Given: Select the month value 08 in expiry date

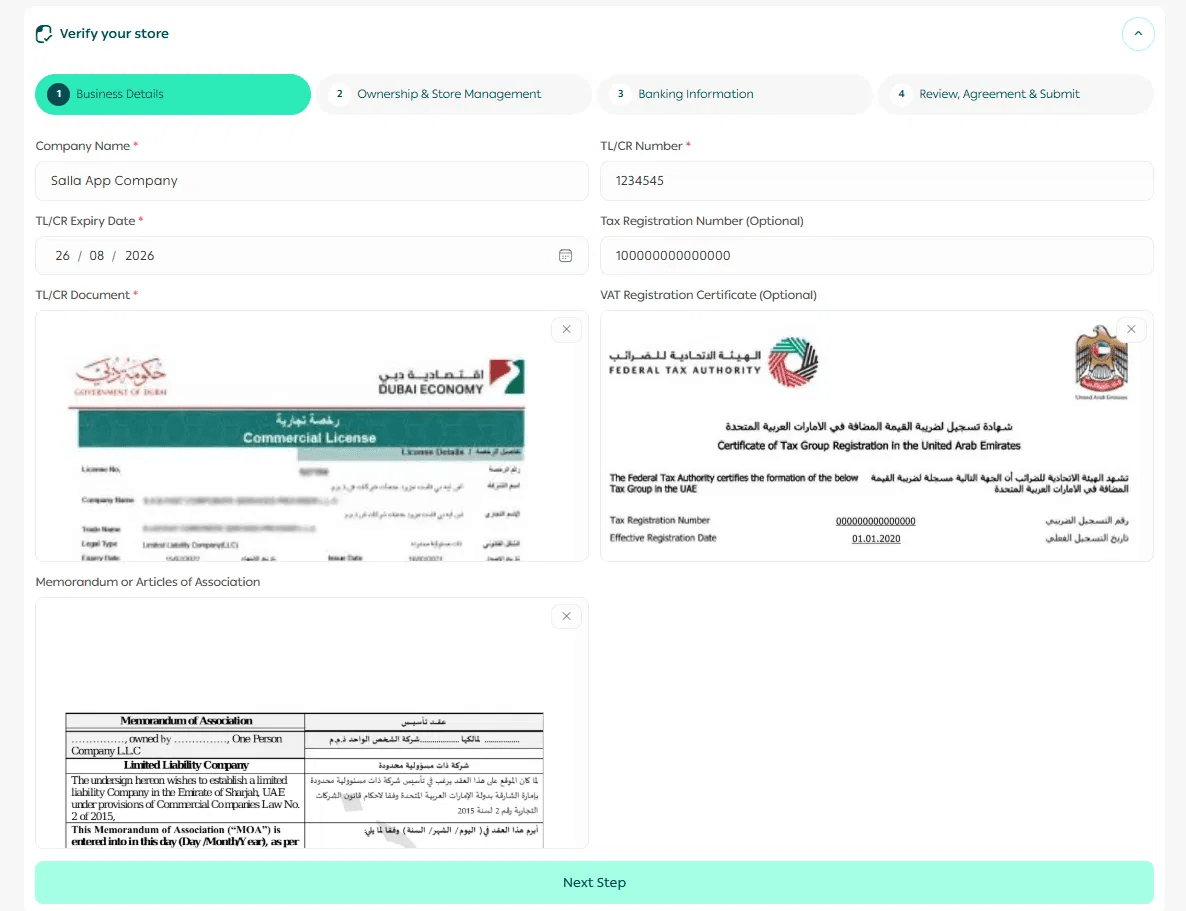Looking at the screenshot, I should pyautogui.click(x=97, y=256).
